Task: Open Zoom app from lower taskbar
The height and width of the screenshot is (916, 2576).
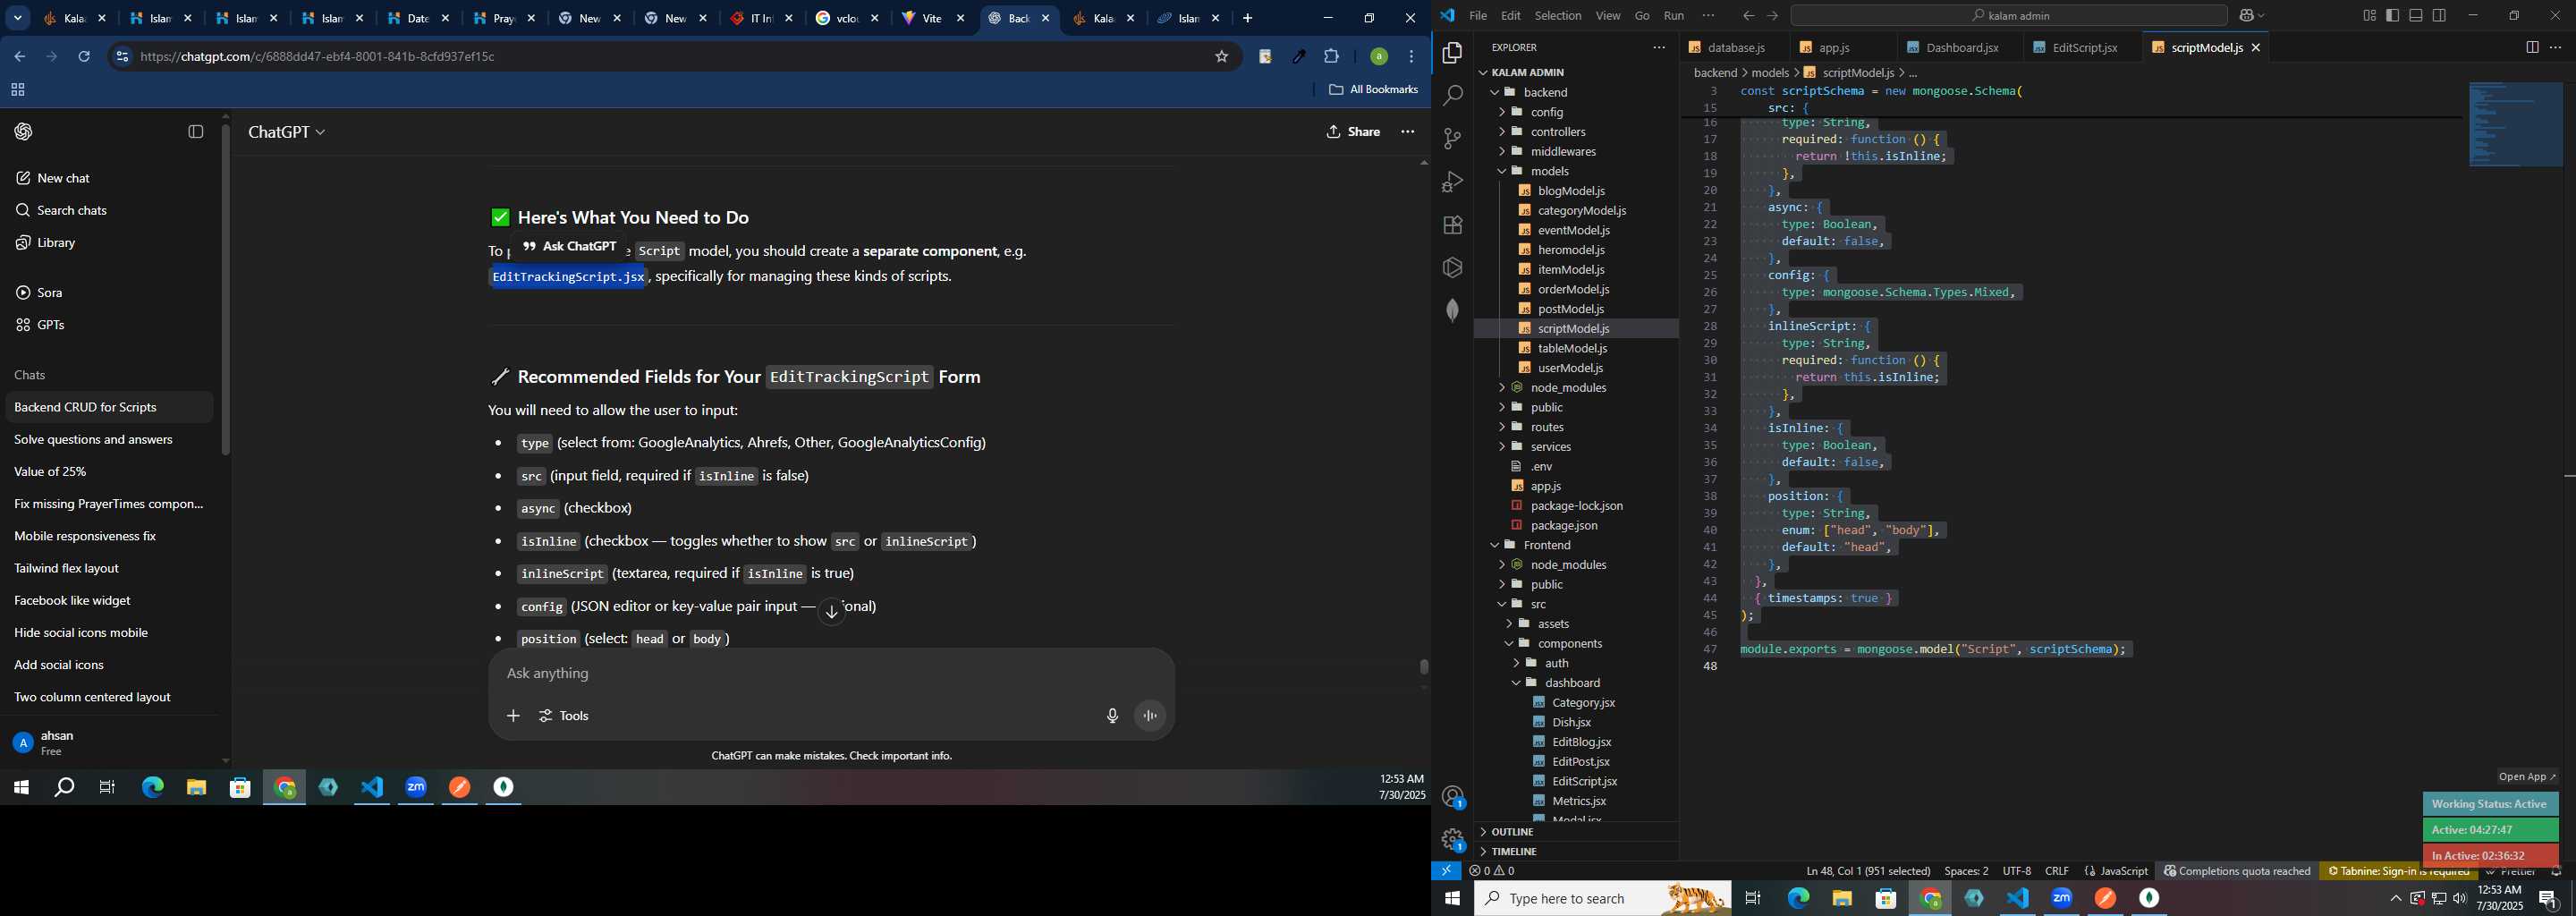Action: pos(2062,899)
